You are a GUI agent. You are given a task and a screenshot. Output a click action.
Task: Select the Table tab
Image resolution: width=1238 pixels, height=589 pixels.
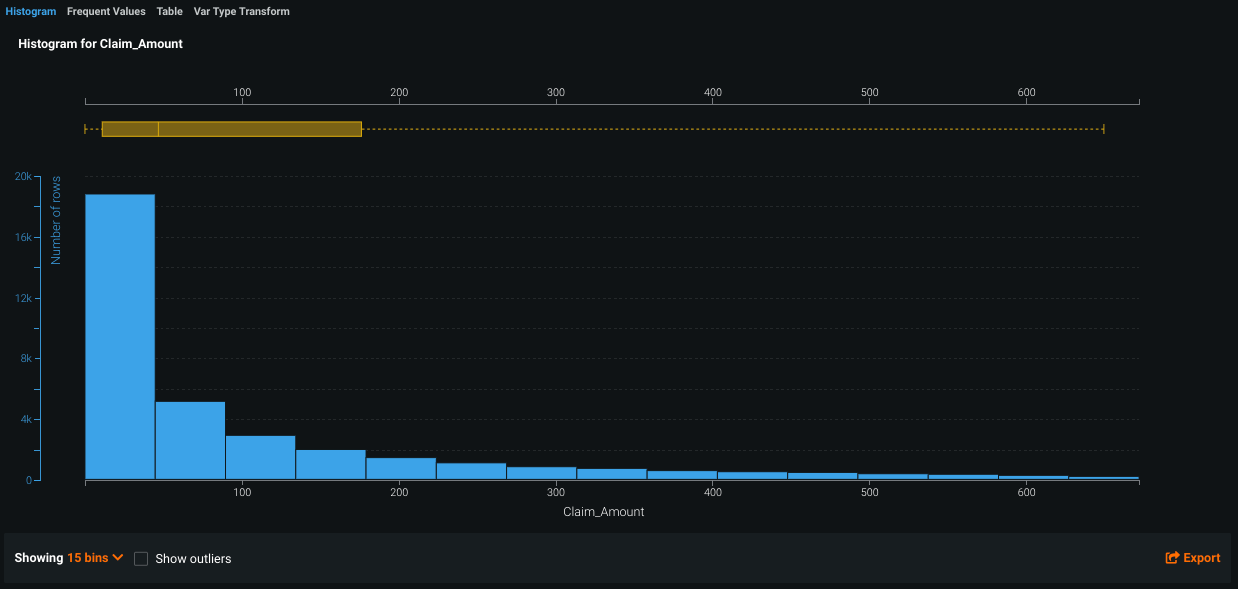tap(169, 12)
